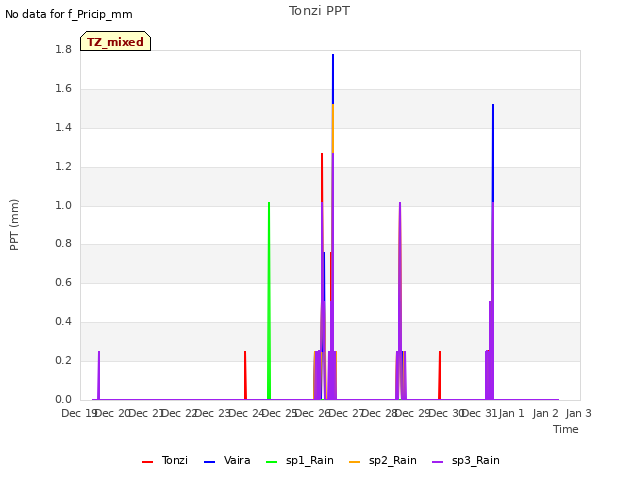Image resolution: width=640 pixels, height=480 pixels.
Task: Click the orange sp2_Rain legend swatch
Action: point(355,462)
